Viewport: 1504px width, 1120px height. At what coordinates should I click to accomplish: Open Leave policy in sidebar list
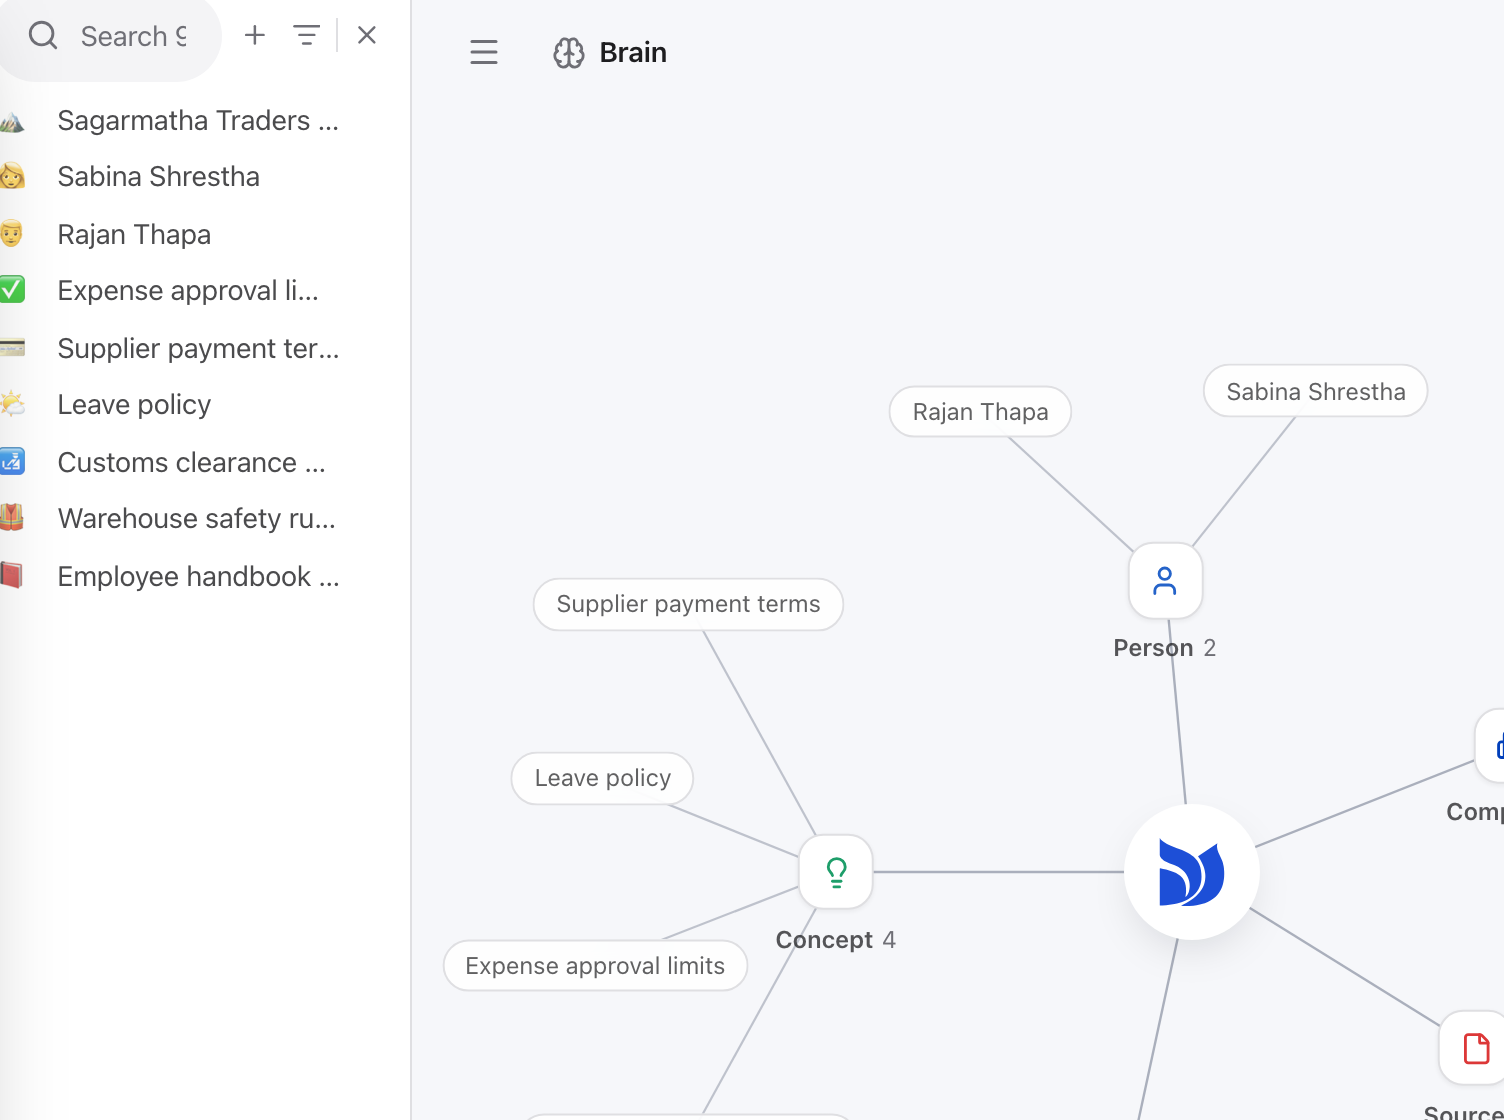[x=134, y=404]
